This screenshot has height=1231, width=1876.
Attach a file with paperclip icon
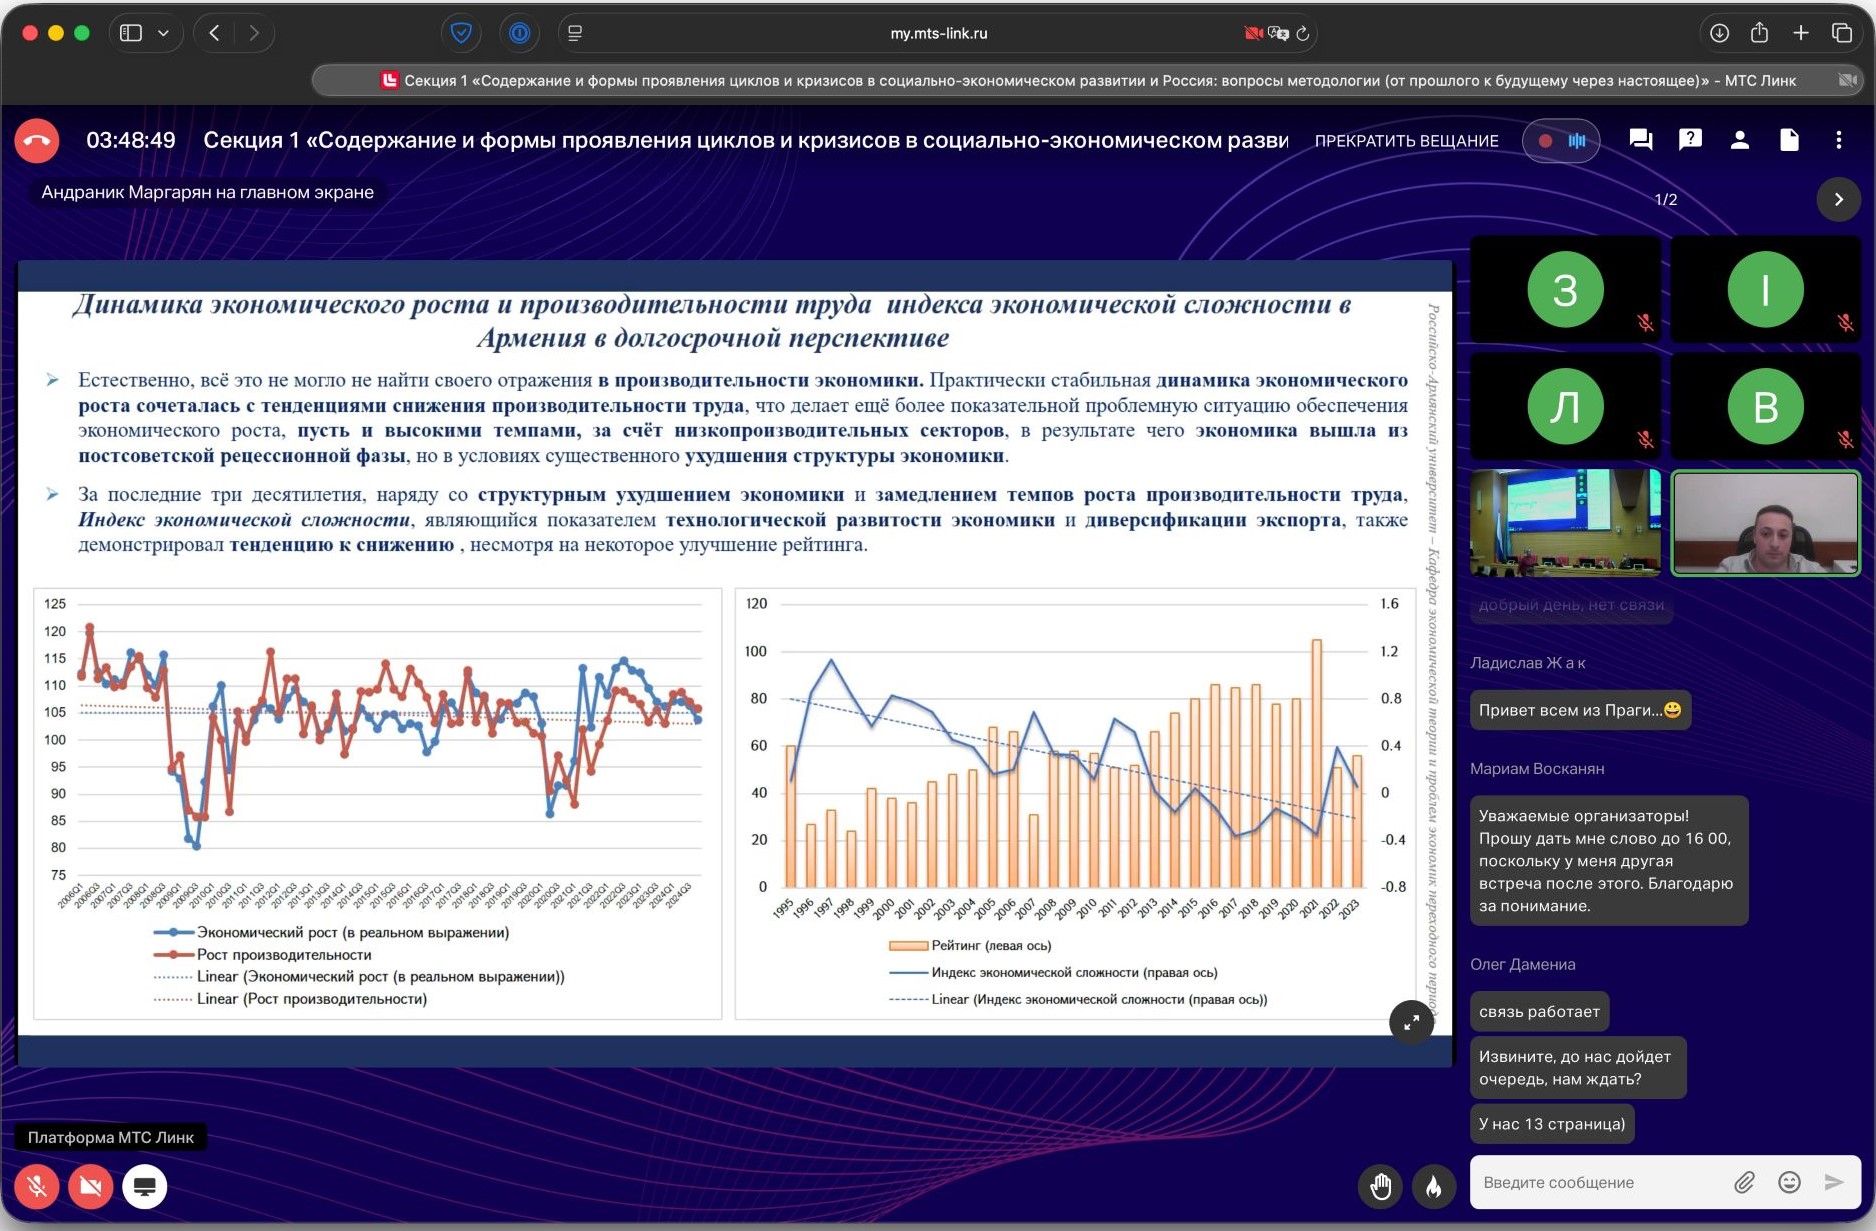pyautogui.click(x=1744, y=1182)
